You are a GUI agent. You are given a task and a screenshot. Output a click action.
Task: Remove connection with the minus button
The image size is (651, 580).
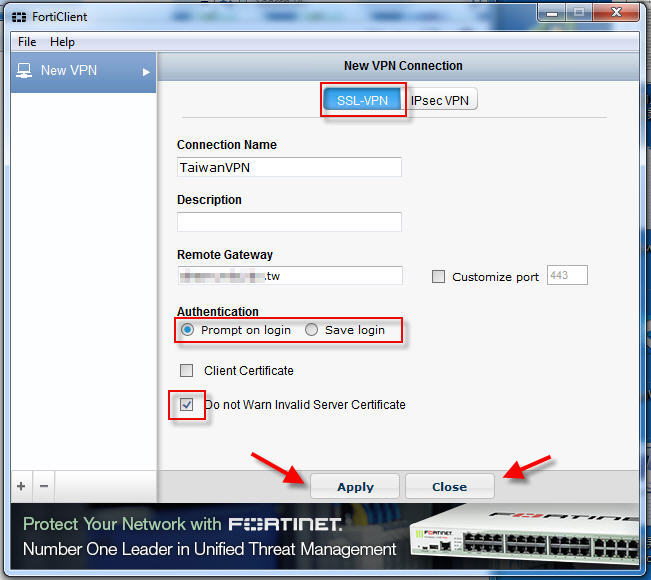[x=44, y=486]
